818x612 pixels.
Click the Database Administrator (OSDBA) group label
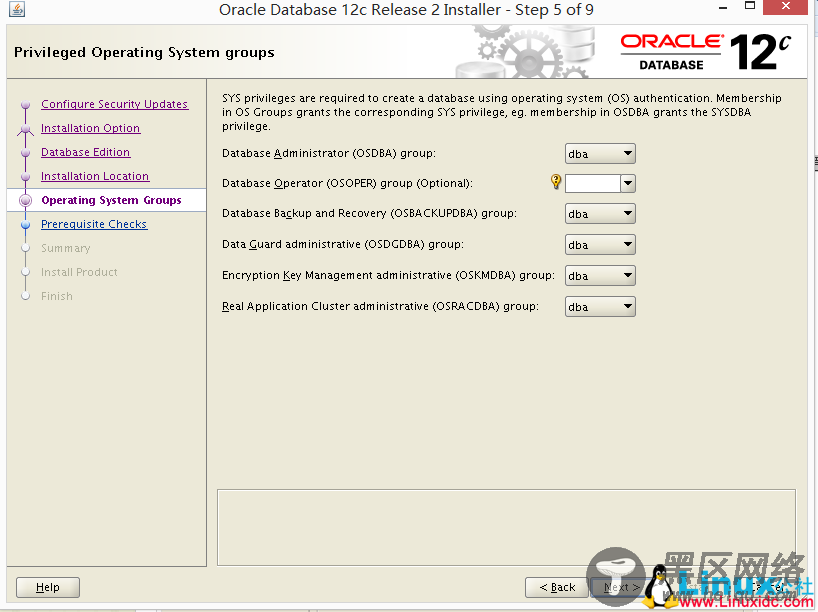click(x=329, y=153)
